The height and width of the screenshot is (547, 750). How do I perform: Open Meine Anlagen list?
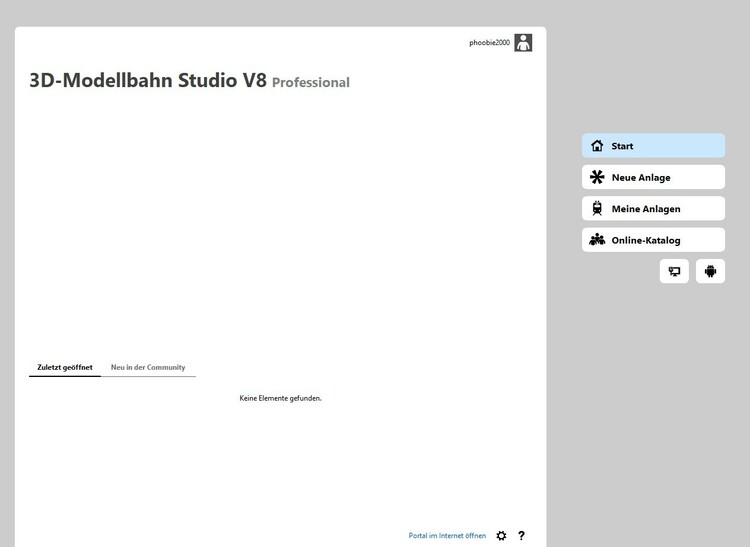pyautogui.click(x=653, y=208)
